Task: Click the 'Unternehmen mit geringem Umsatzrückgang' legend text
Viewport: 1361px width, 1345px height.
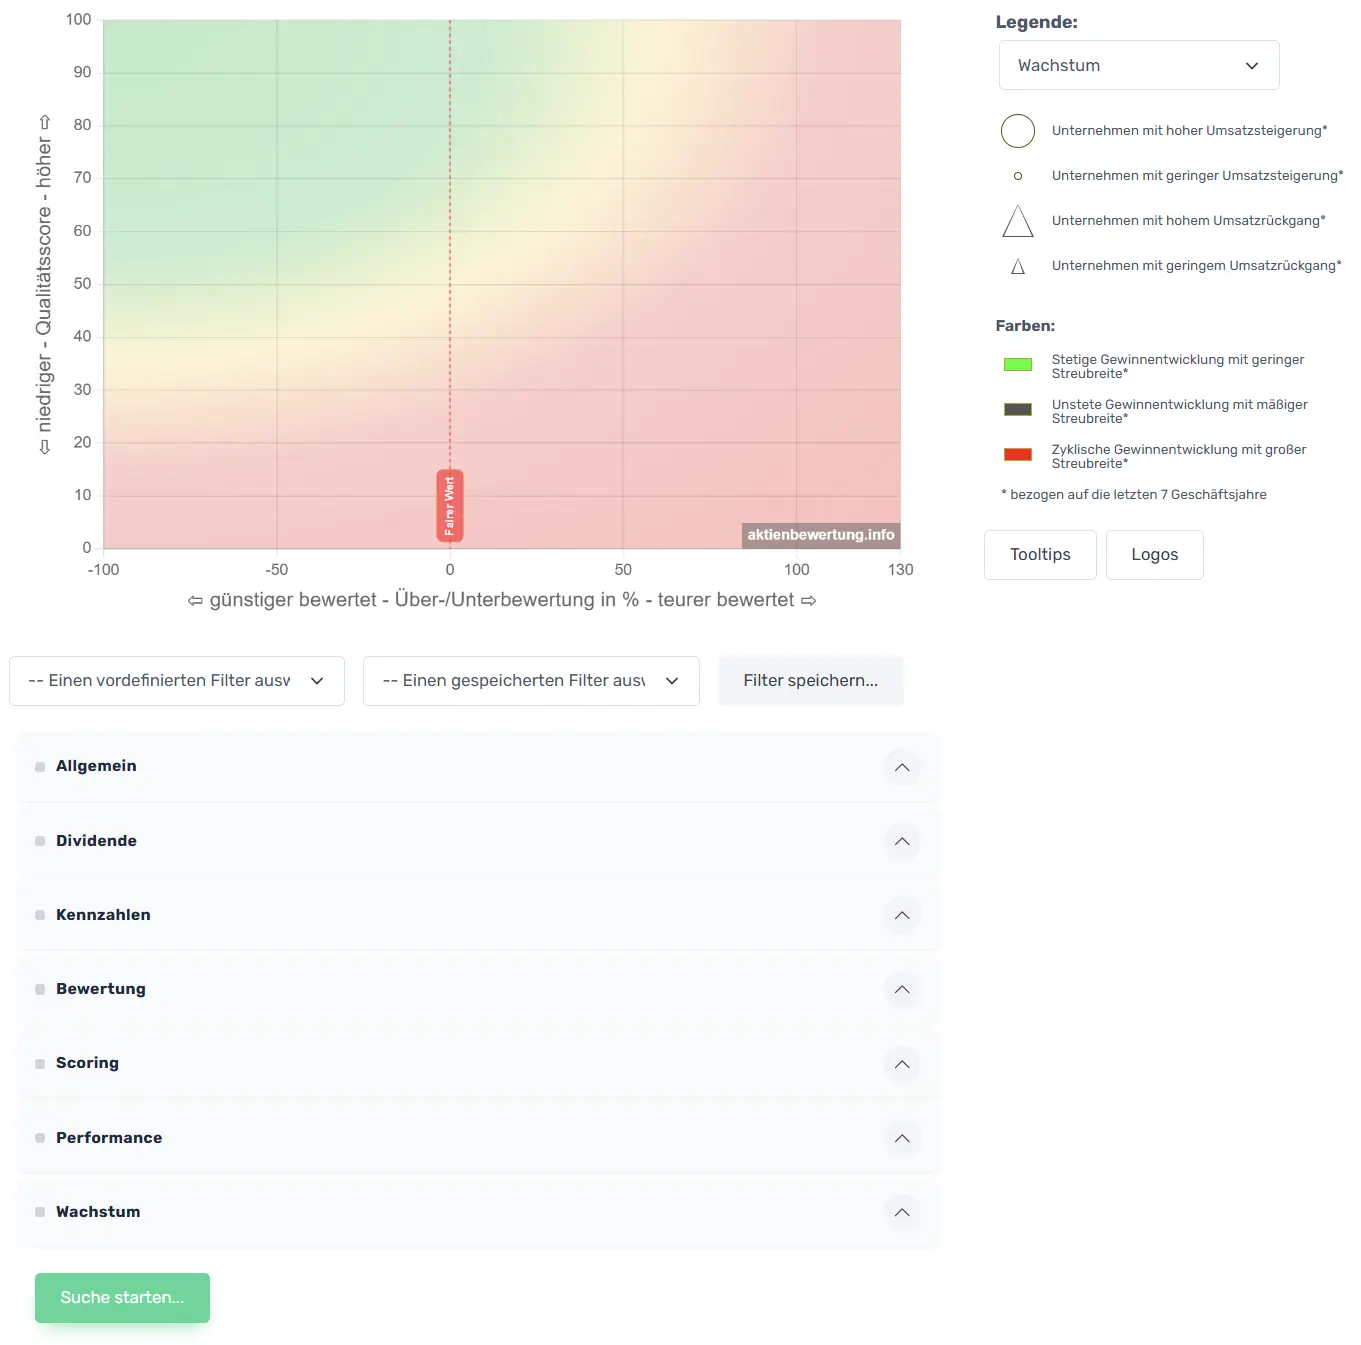Action: 1196,266
